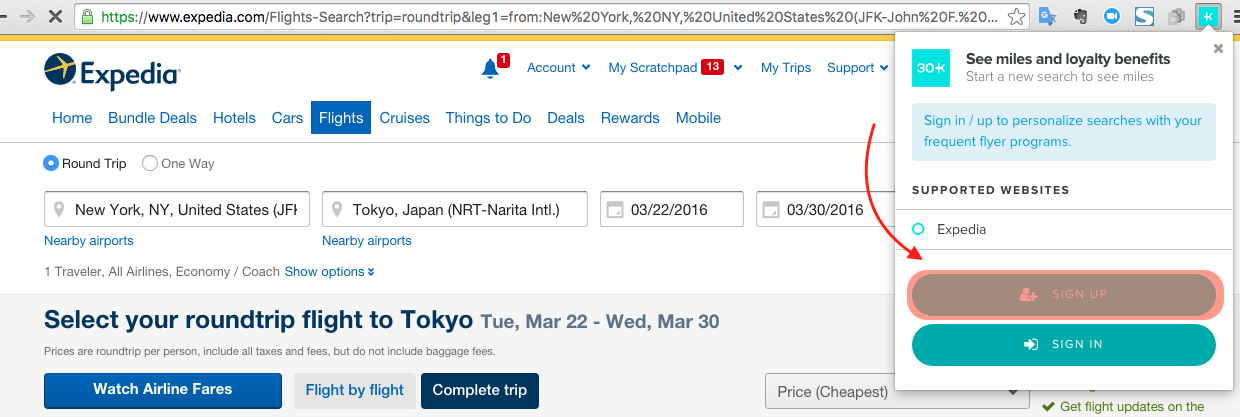Click the teal 30K extension icon
The width and height of the screenshot is (1240, 417).
[1209, 17]
